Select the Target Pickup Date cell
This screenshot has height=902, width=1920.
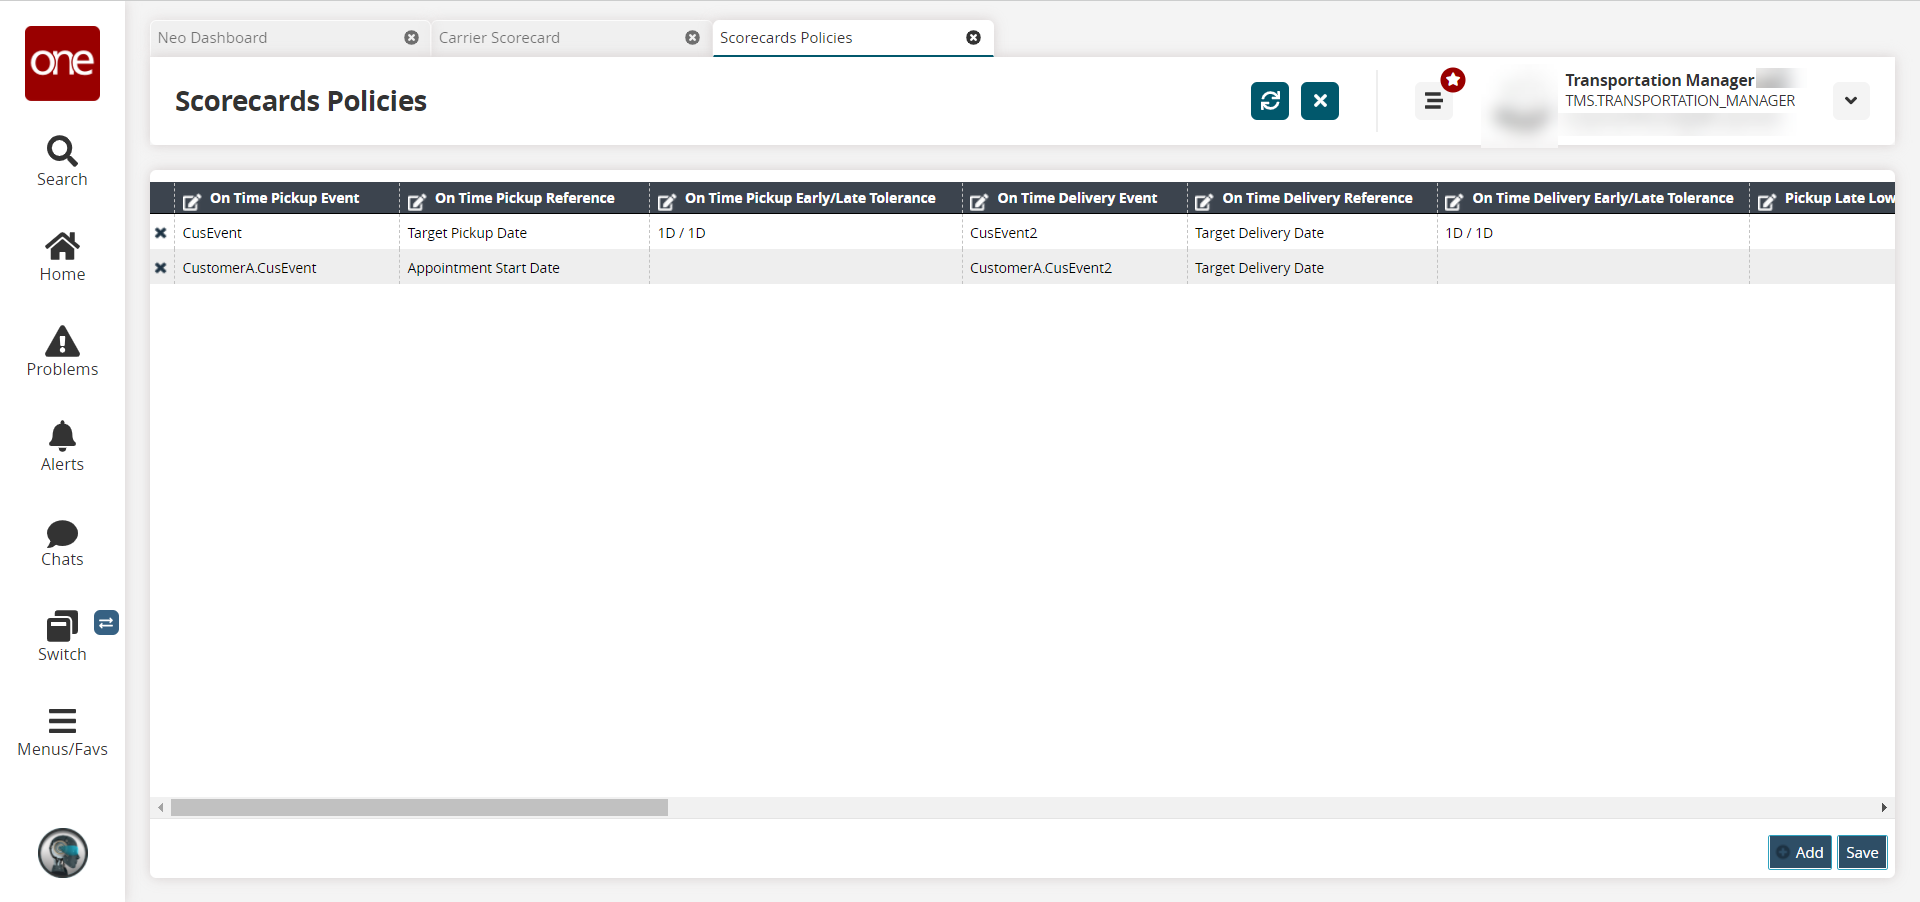pos(524,233)
